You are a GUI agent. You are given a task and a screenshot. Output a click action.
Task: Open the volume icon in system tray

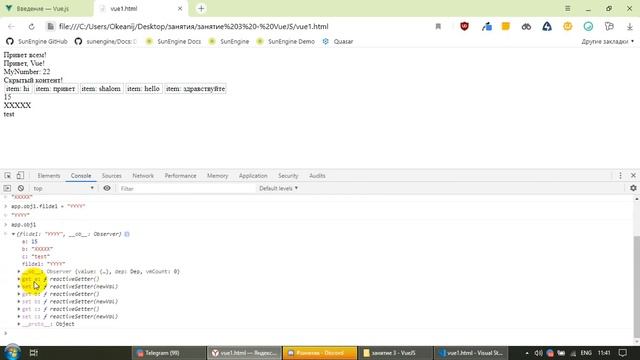[x=538, y=353]
